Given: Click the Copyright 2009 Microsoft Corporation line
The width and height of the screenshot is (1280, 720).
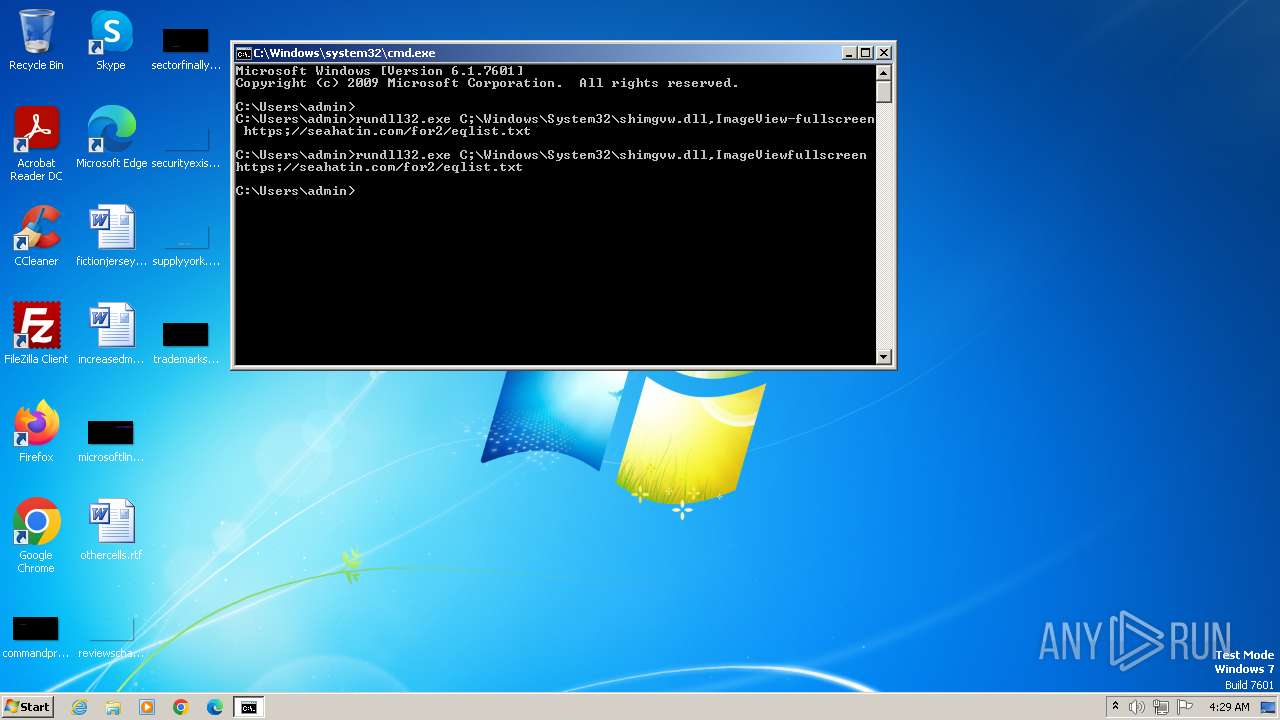Looking at the screenshot, I should (487, 83).
